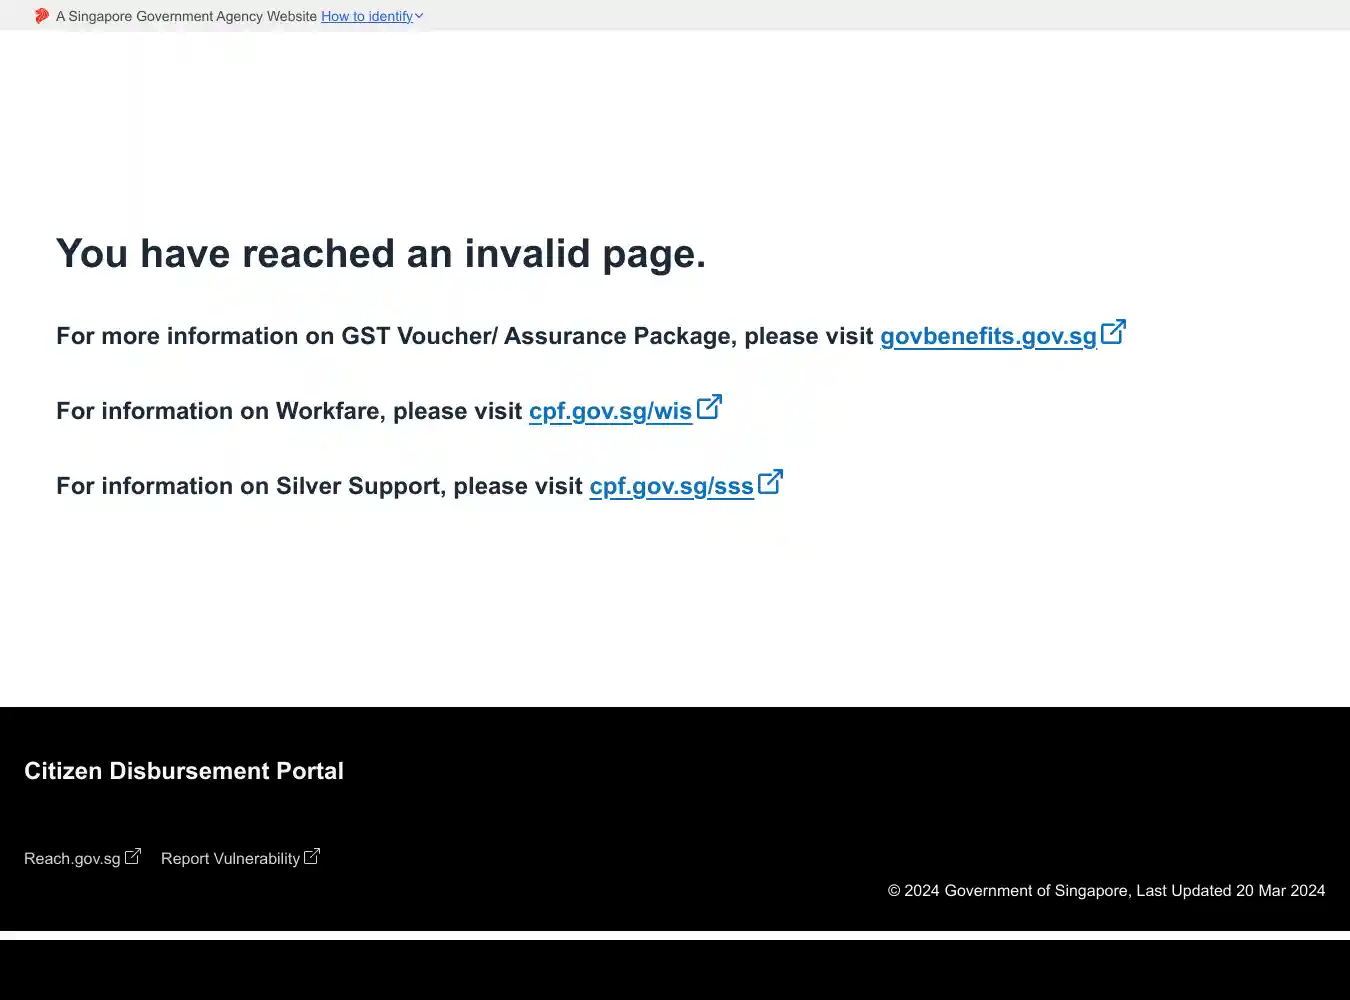Click the Singapore lion head crest icon
Image resolution: width=1350 pixels, height=1000 pixels.
pos(41,16)
